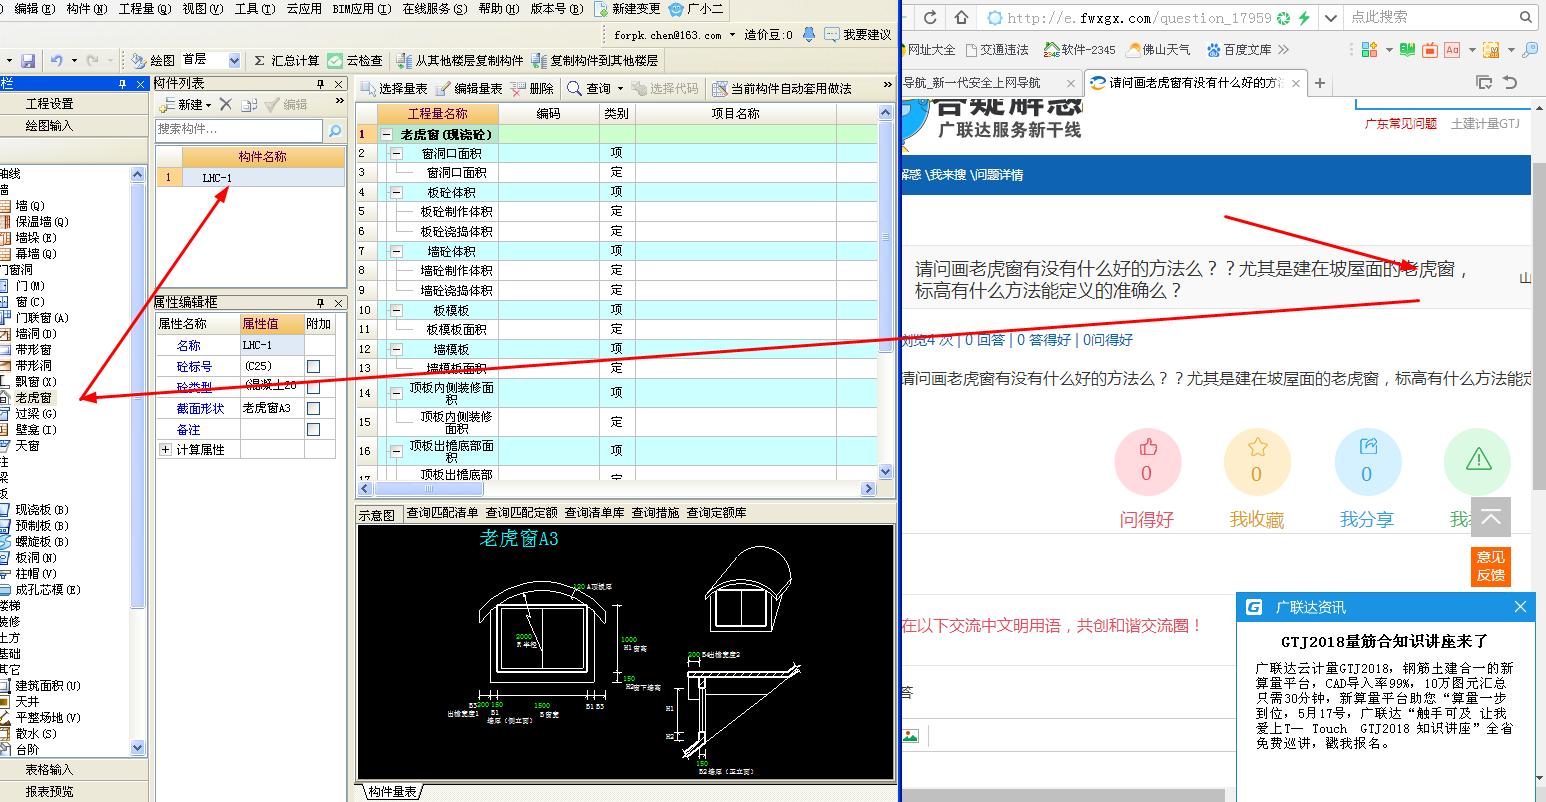Open 表格输入 section
The height and width of the screenshot is (802, 1546).
(50, 770)
